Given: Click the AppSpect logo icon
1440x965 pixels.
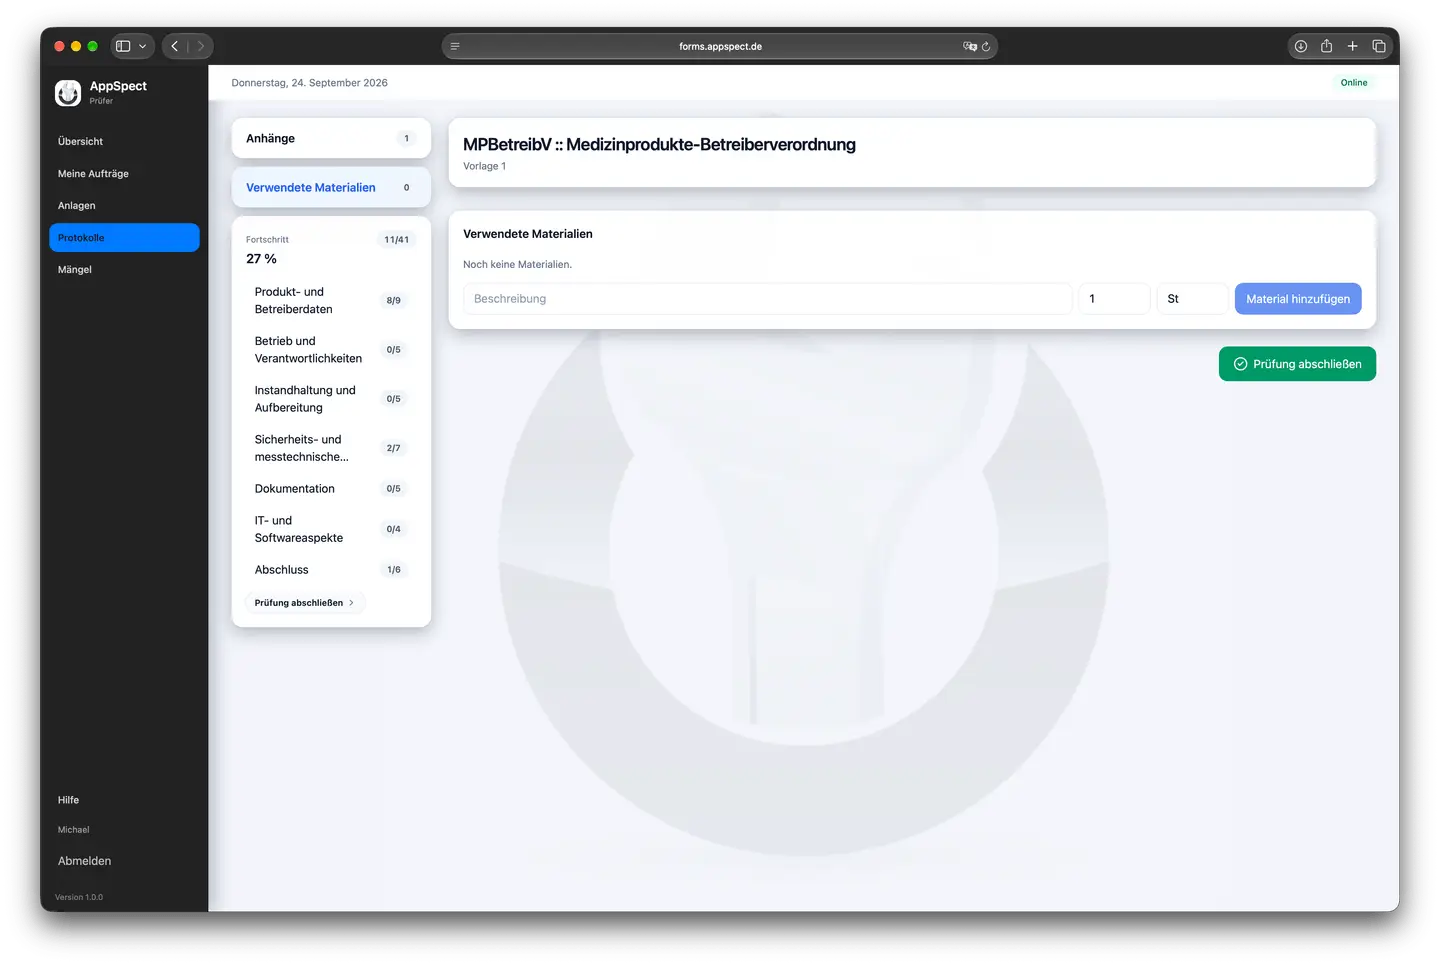Looking at the screenshot, I should 68,93.
